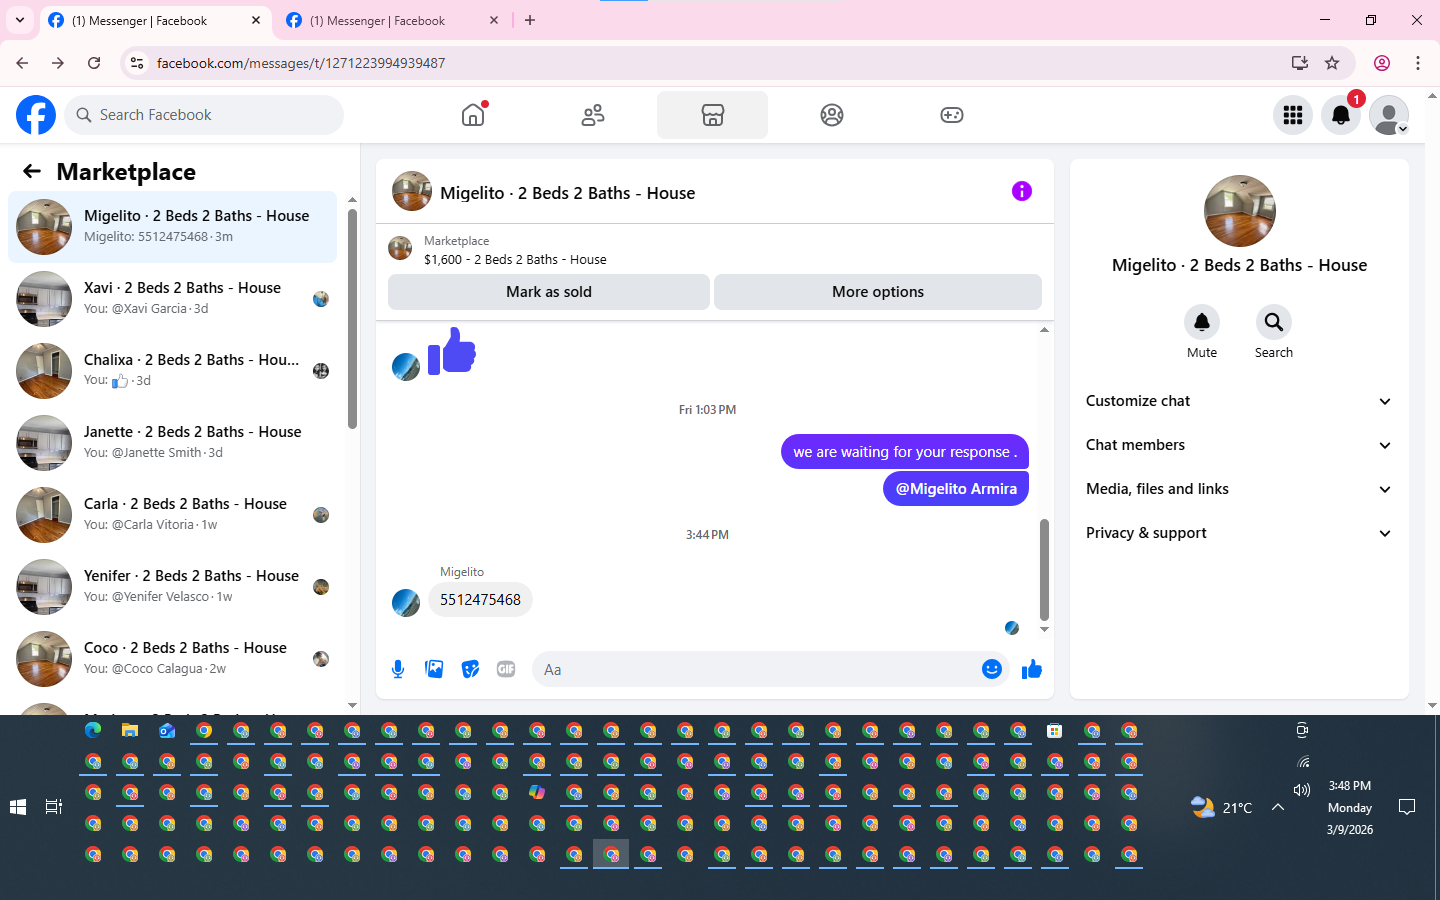The image size is (1440, 900).
Task: Expand Chat members section
Action: (x=1239, y=445)
